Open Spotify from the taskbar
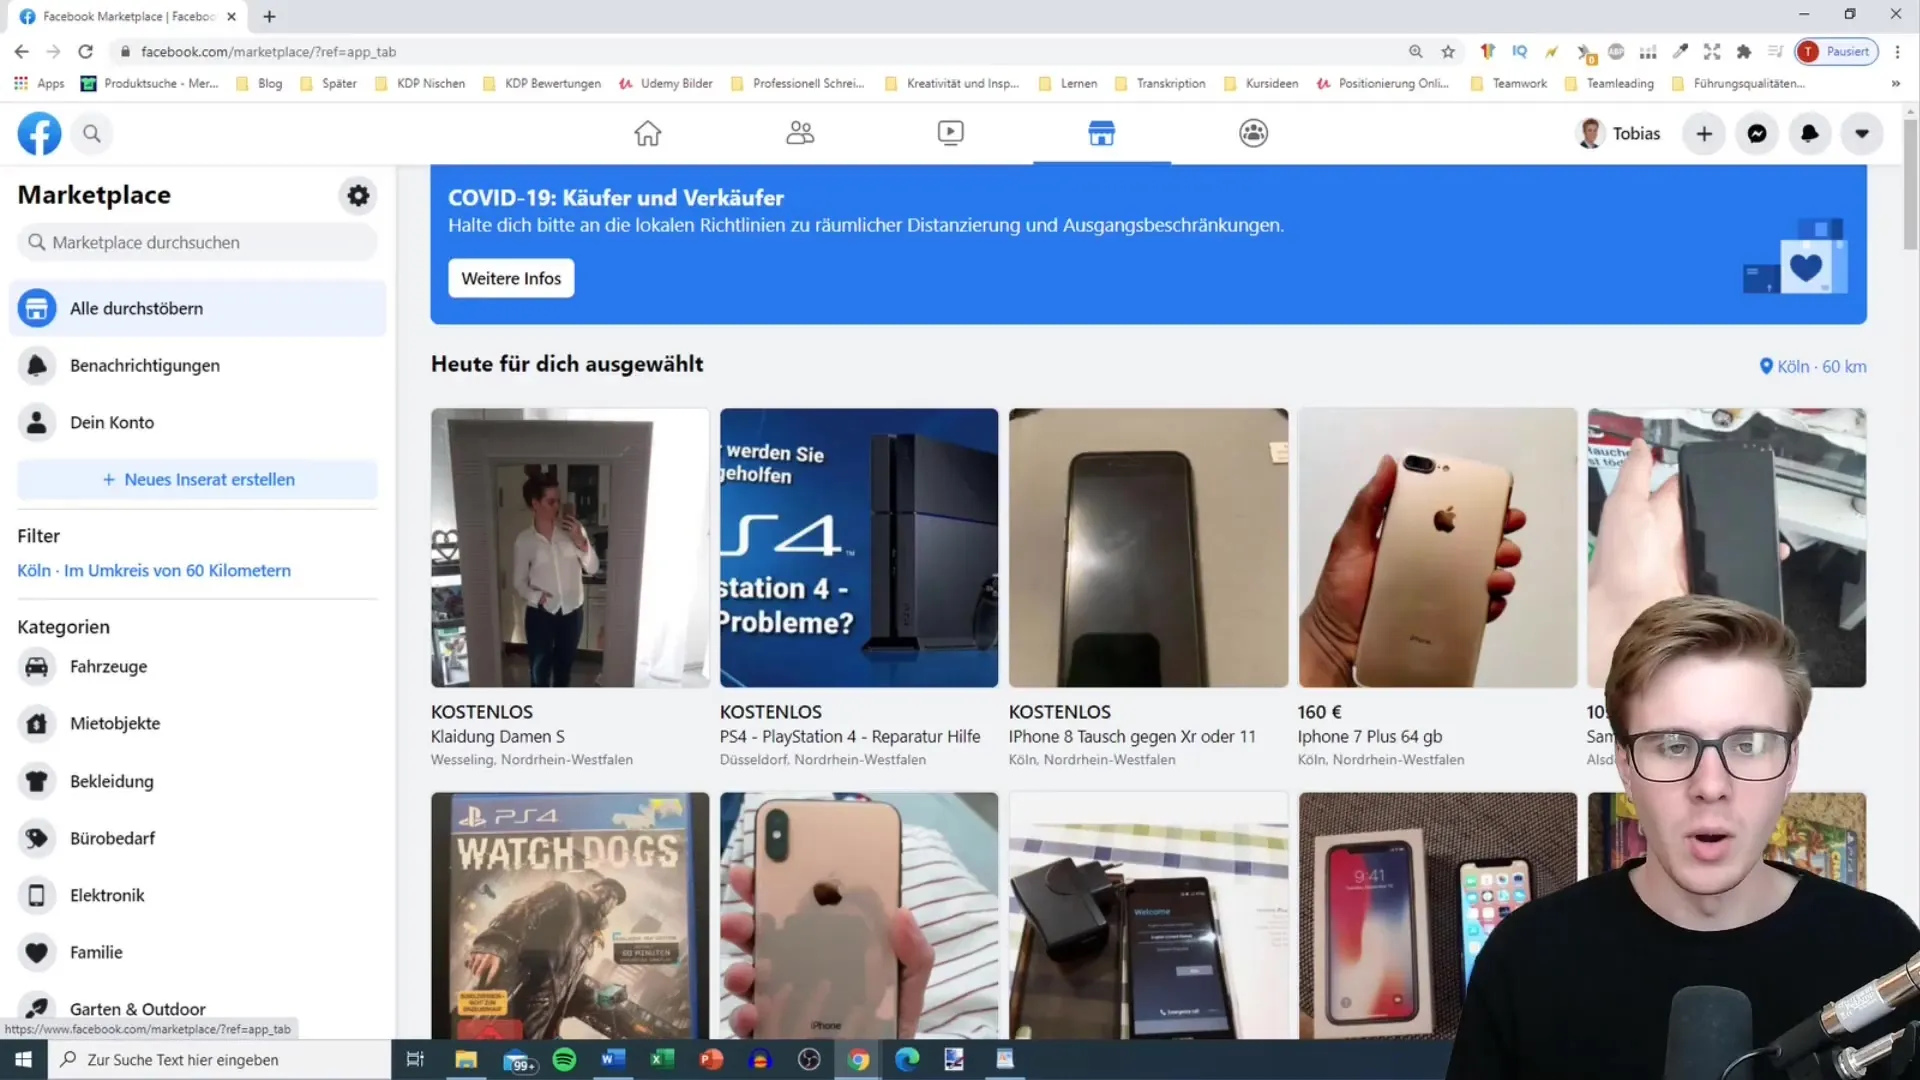This screenshot has height=1080, width=1920. [x=564, y=1059]
